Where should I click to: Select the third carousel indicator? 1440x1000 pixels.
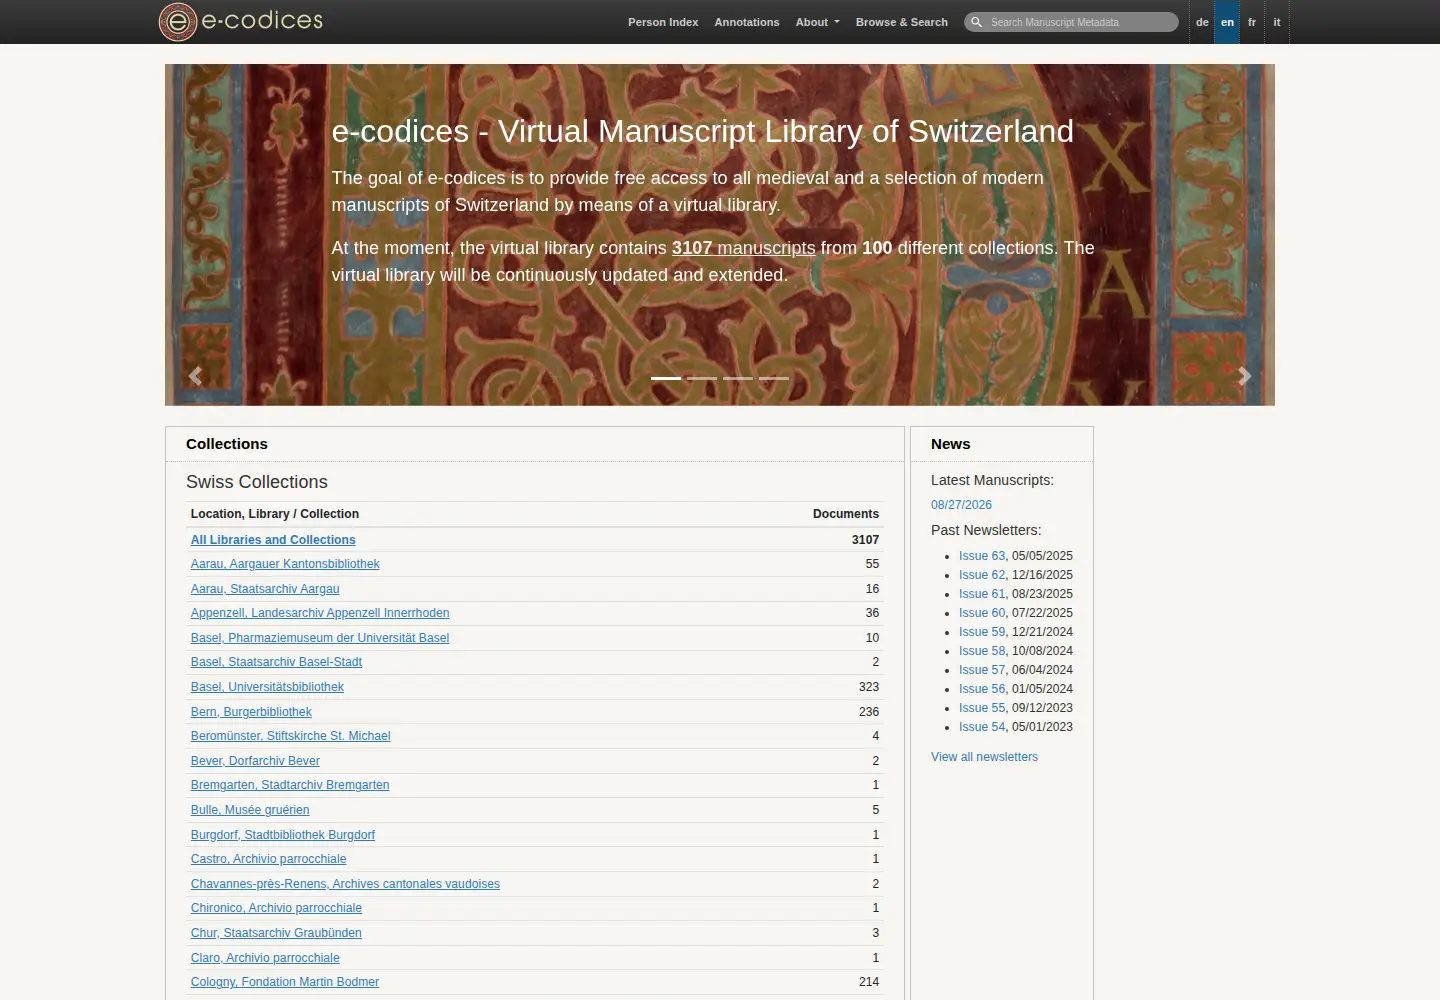[738, 378]
